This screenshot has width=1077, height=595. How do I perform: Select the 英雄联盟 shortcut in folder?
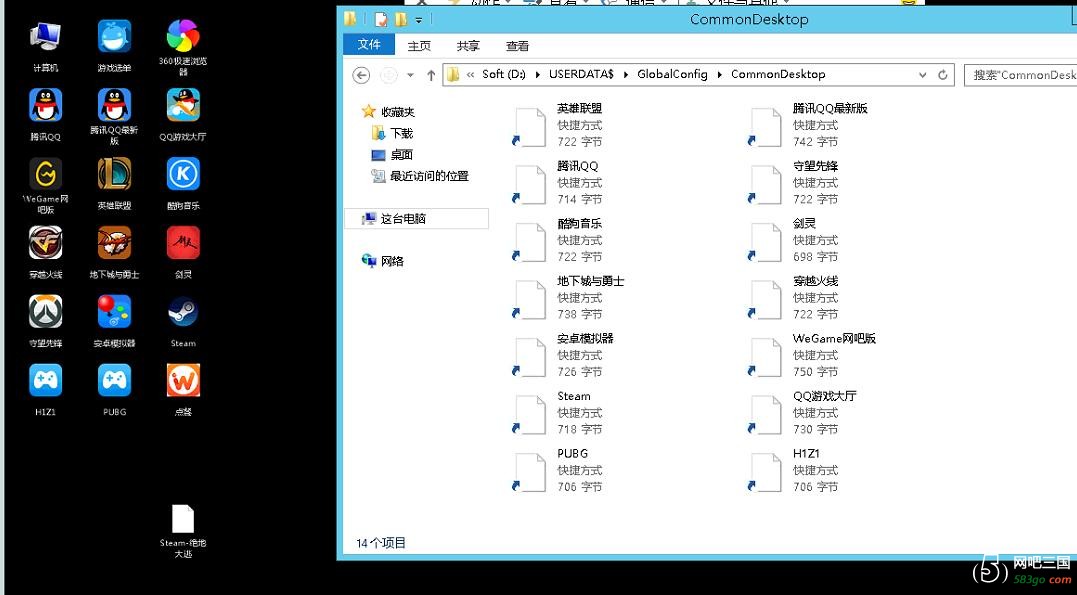tap(560, 125)
